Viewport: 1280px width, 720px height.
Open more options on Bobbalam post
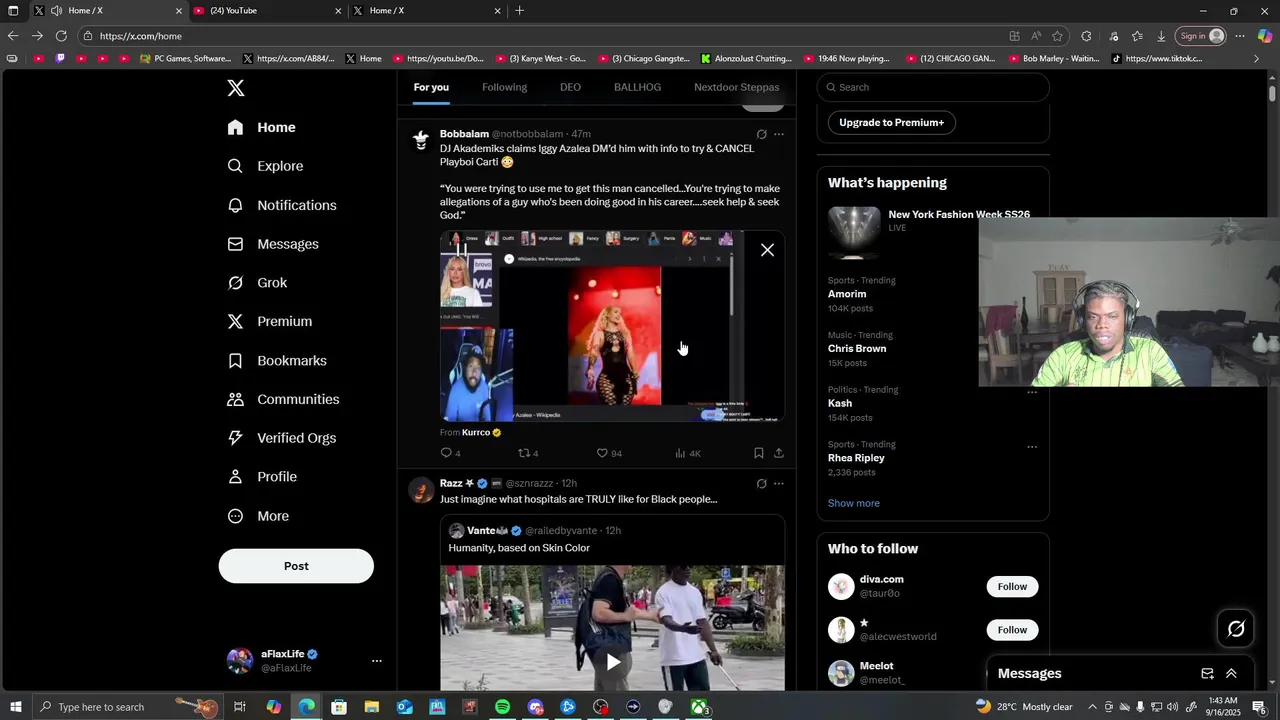779,134
